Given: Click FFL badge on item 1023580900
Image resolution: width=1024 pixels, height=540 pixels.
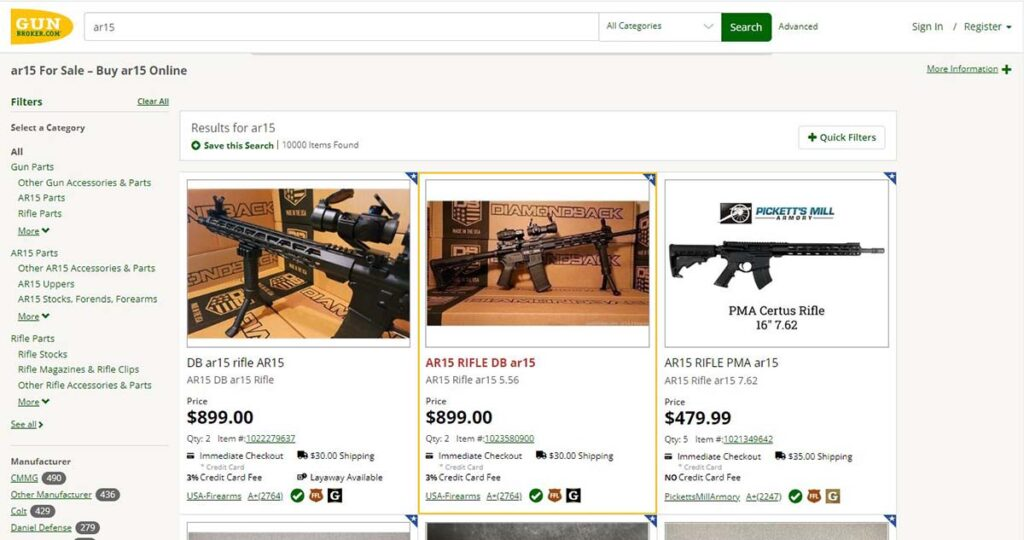Looking at the screenshot, I should [x=554, y=496].
